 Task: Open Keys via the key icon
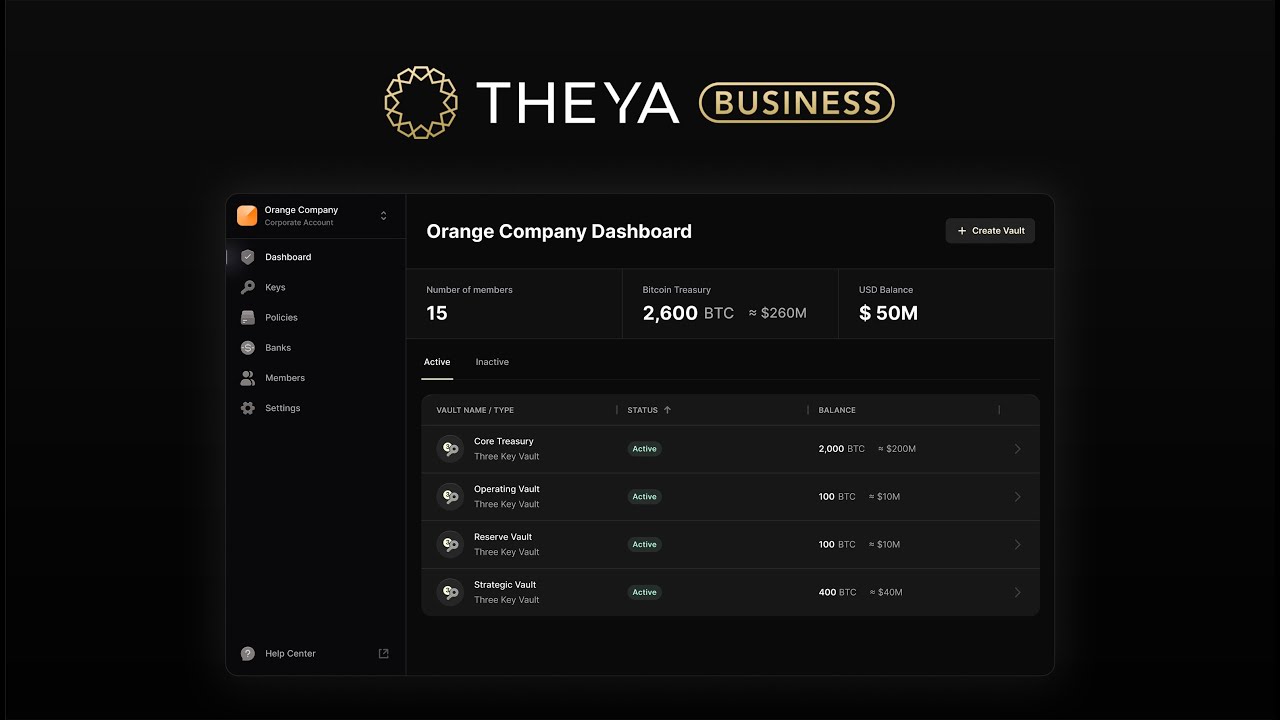tap(248, 287)
